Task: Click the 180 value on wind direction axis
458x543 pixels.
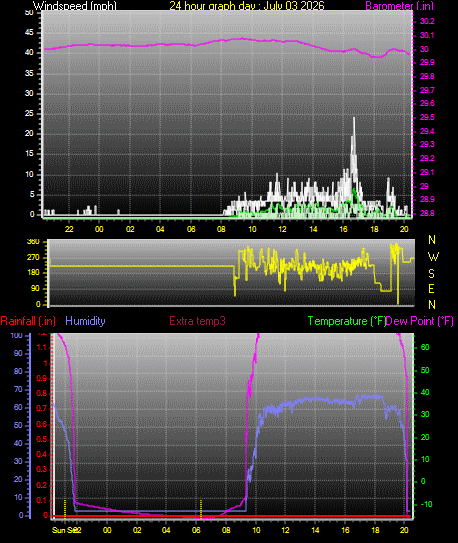Action: tap(33, 273)
